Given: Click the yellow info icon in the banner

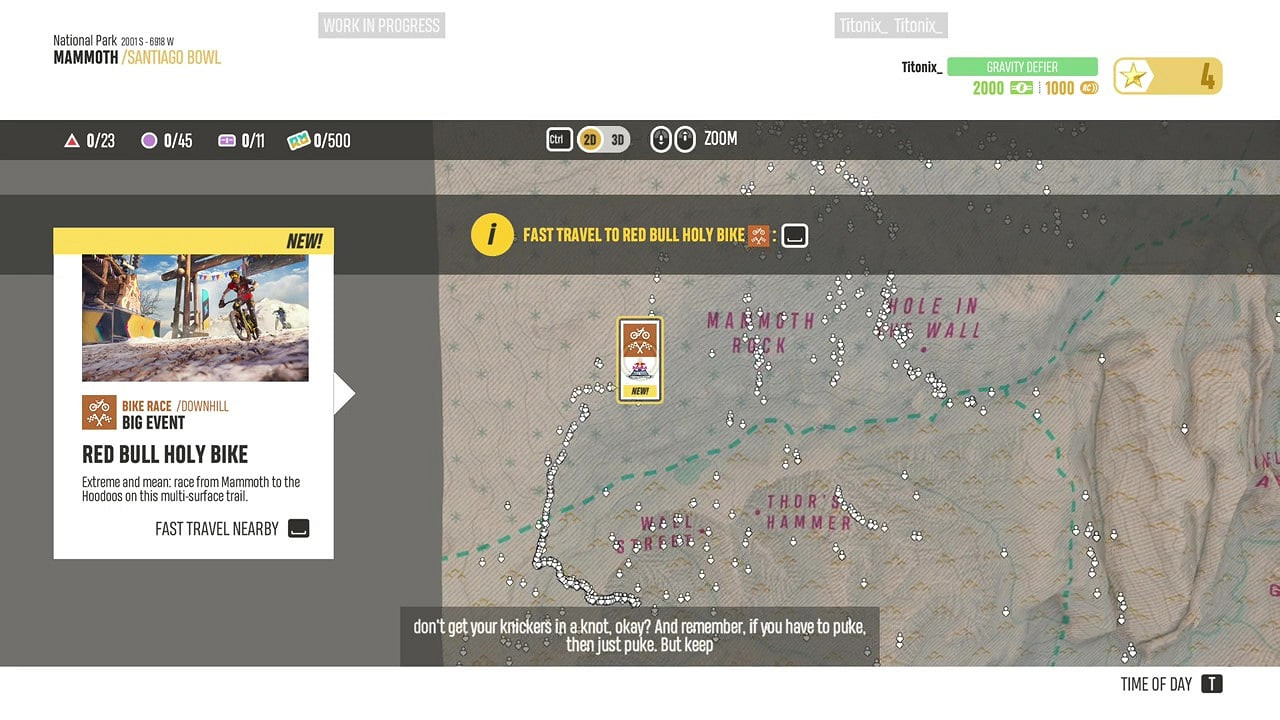Looking at the screenshot, I should coord(491,235).
